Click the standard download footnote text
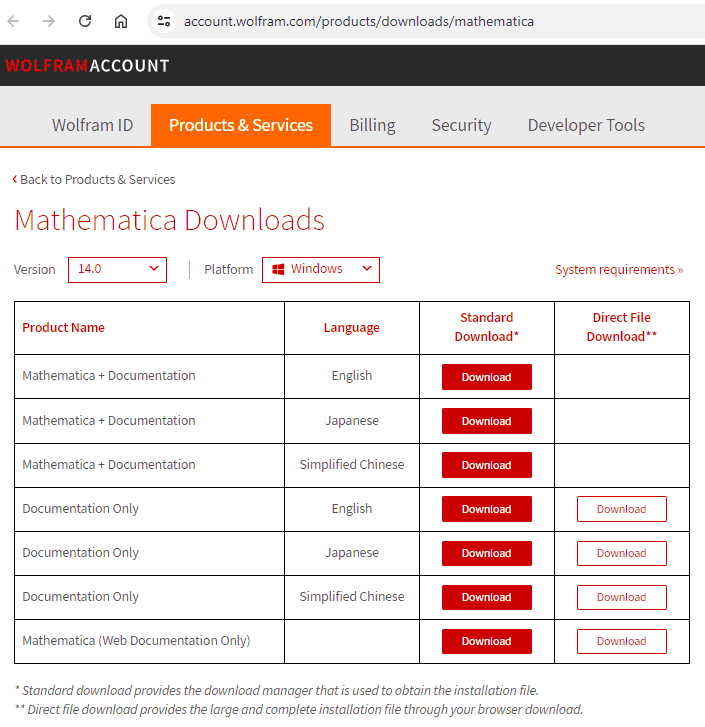 click(277, 690)
